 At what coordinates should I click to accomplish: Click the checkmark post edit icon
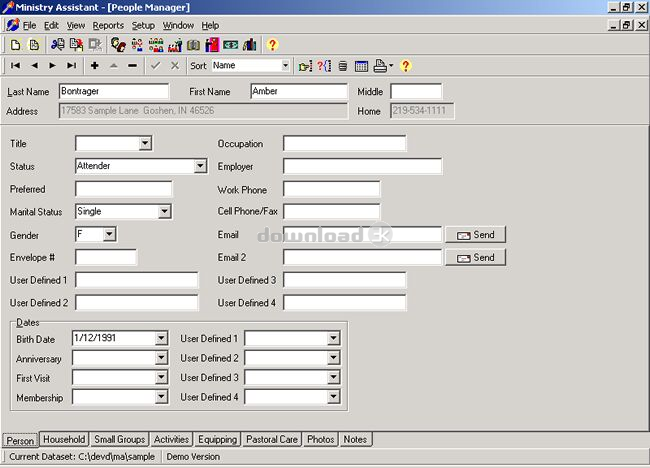coord(155,65)
